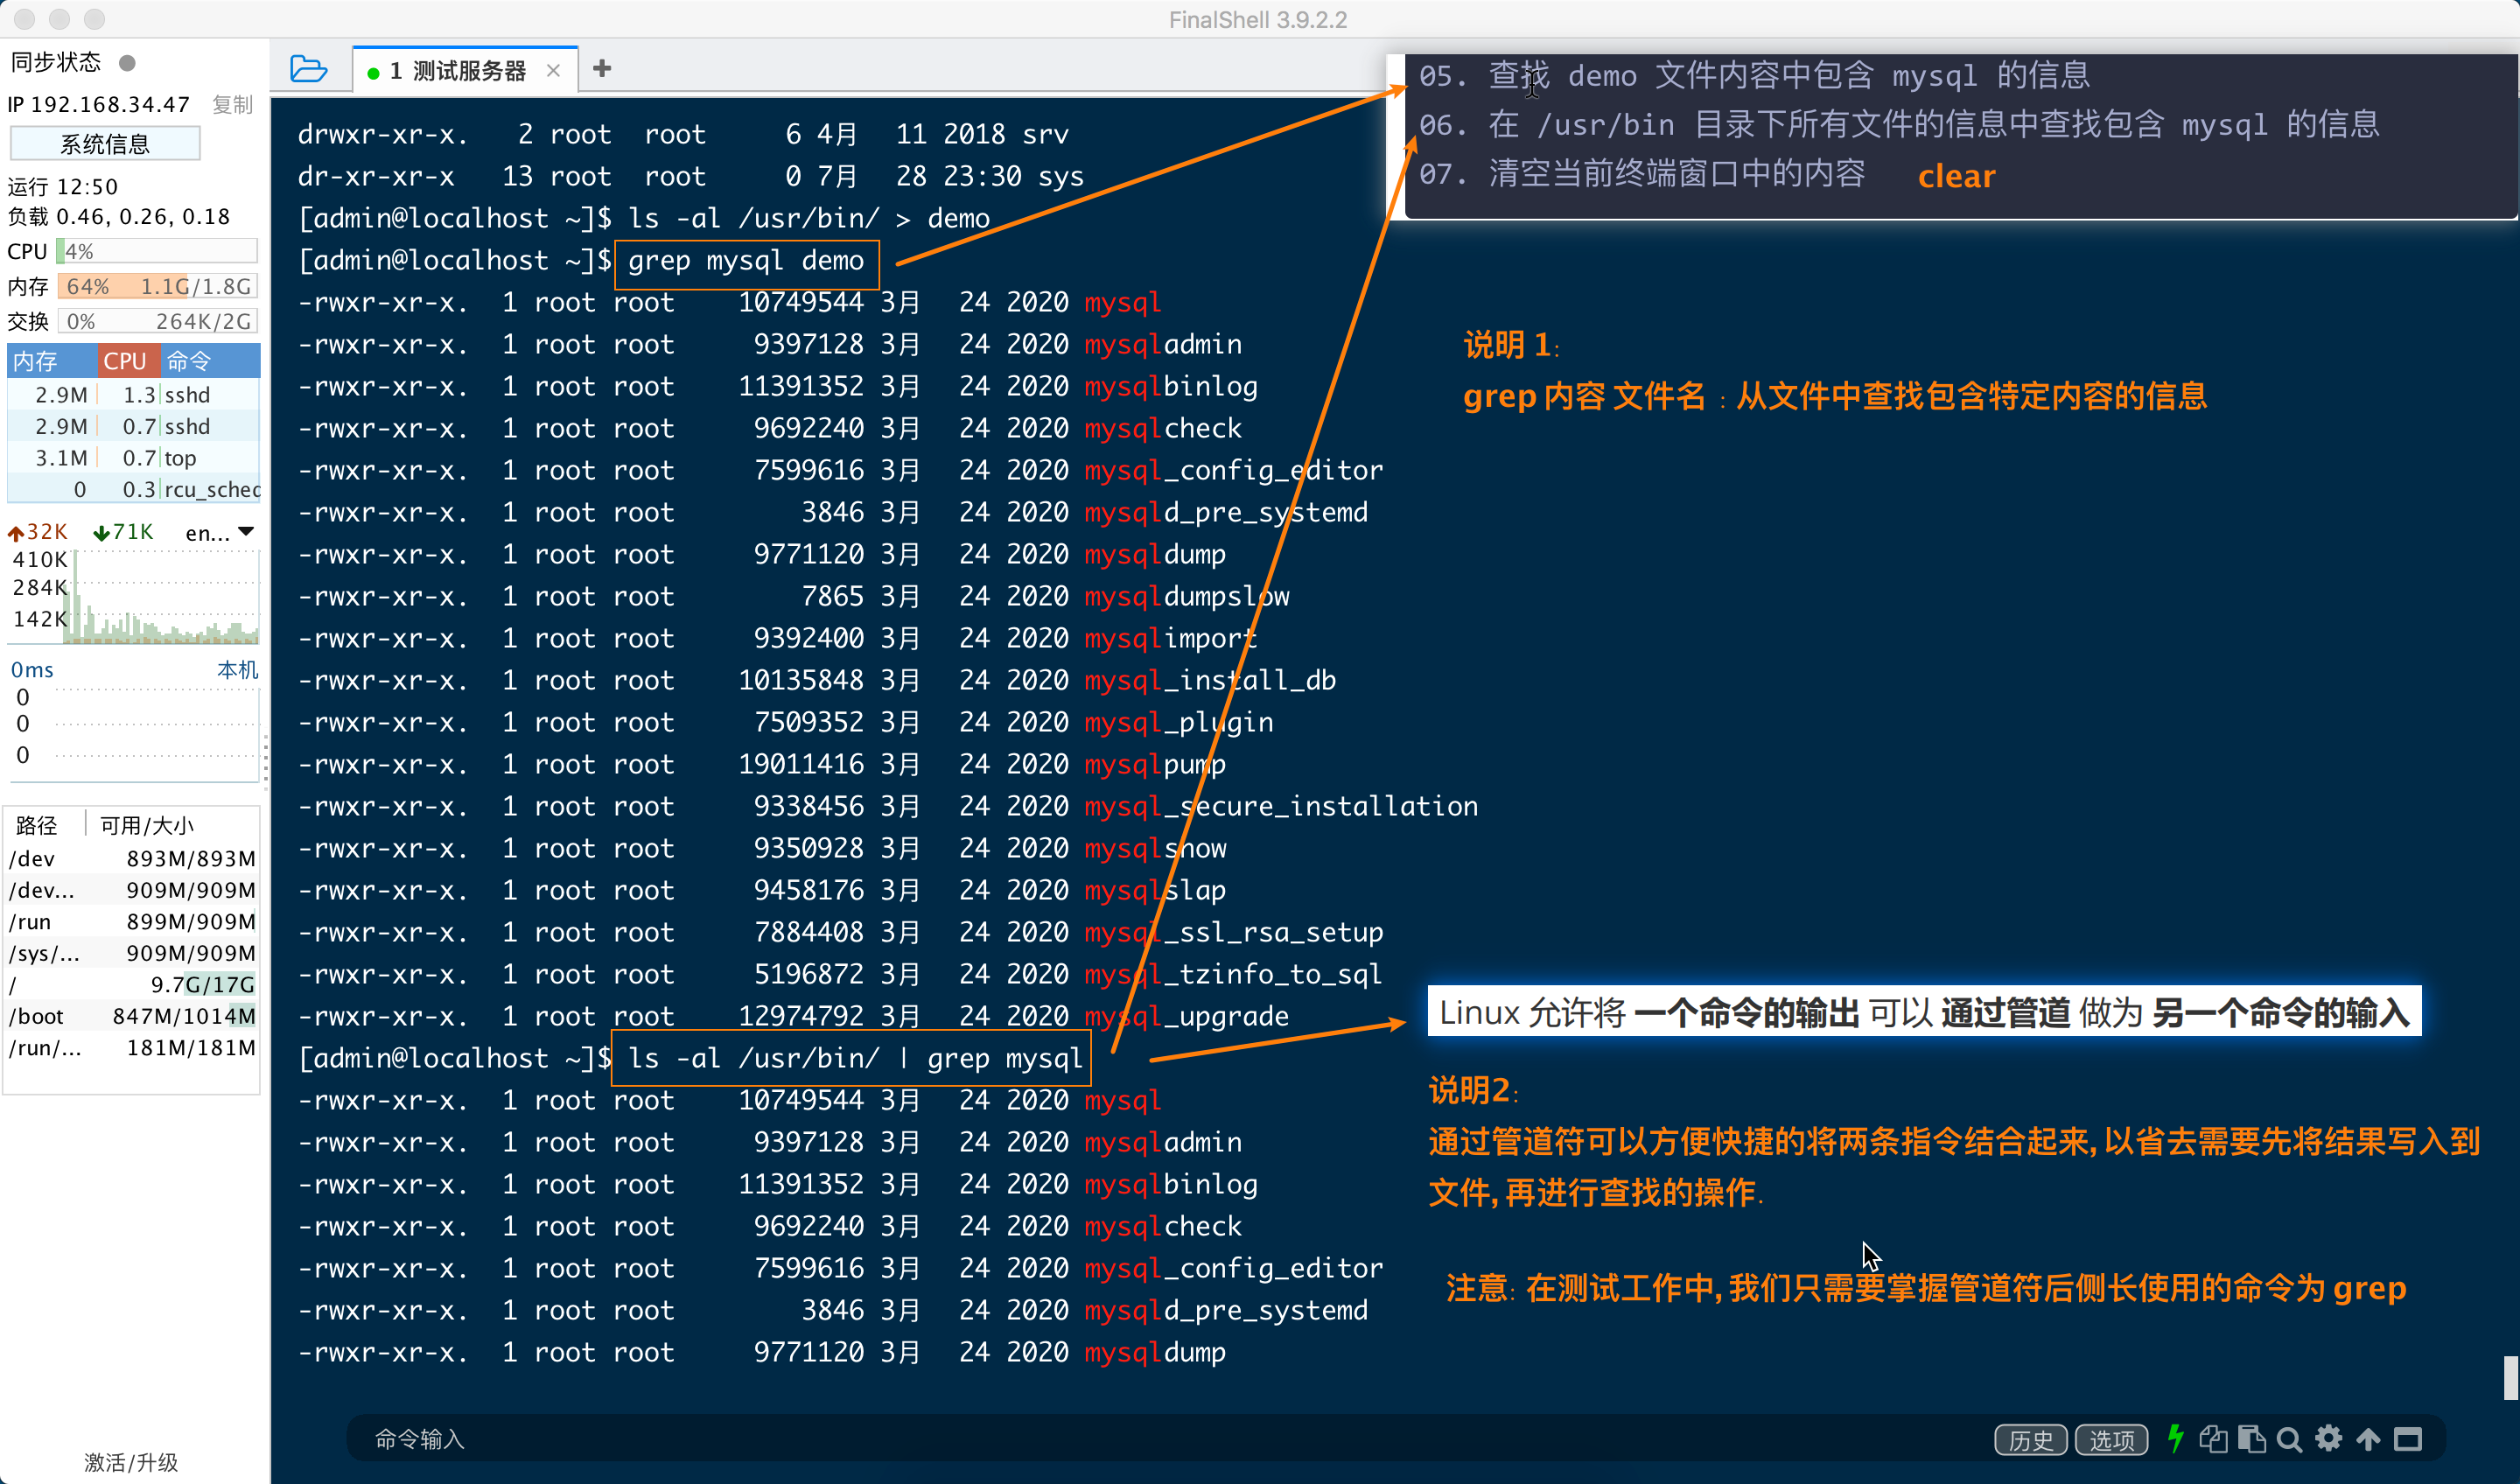Click the fullscreen window icon in the command bar
This screenshot has height=1484, width=2520.
2408,1439
